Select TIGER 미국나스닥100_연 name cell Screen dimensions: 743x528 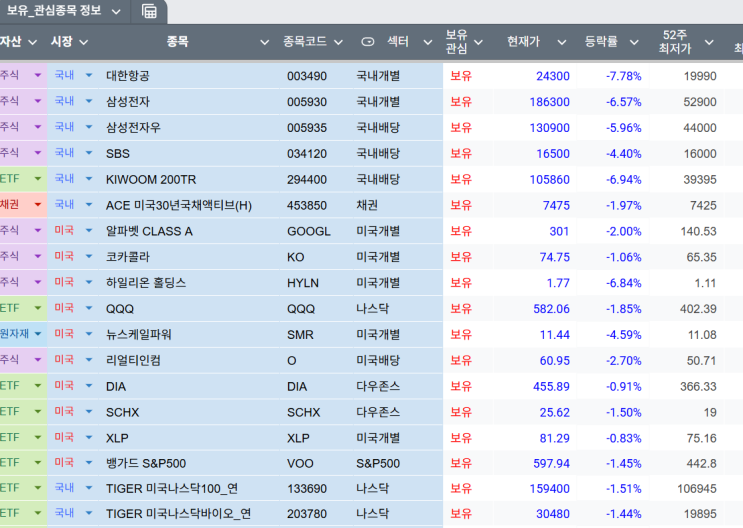pyautogui.click(x=189, y=488)
